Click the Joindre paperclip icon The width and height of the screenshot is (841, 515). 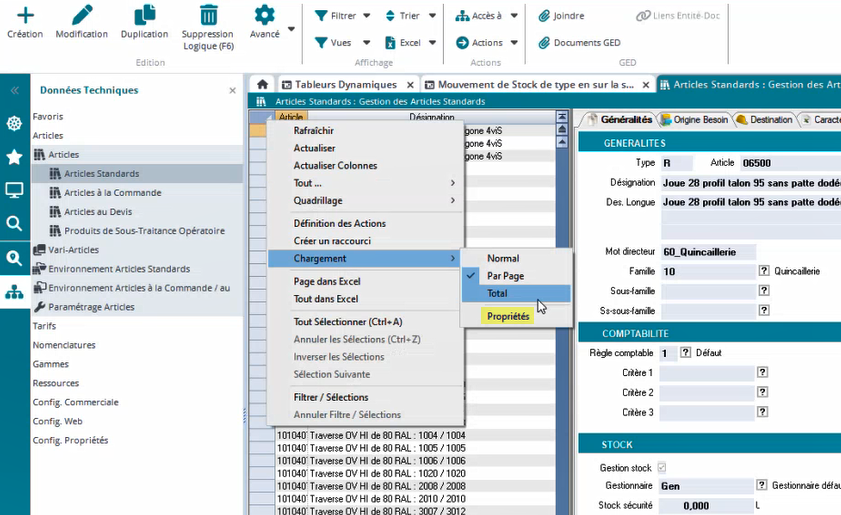click(545, 16)
